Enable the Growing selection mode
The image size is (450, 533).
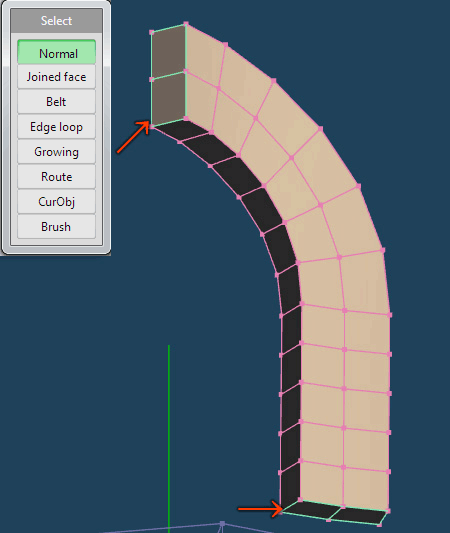coord(56,152)
